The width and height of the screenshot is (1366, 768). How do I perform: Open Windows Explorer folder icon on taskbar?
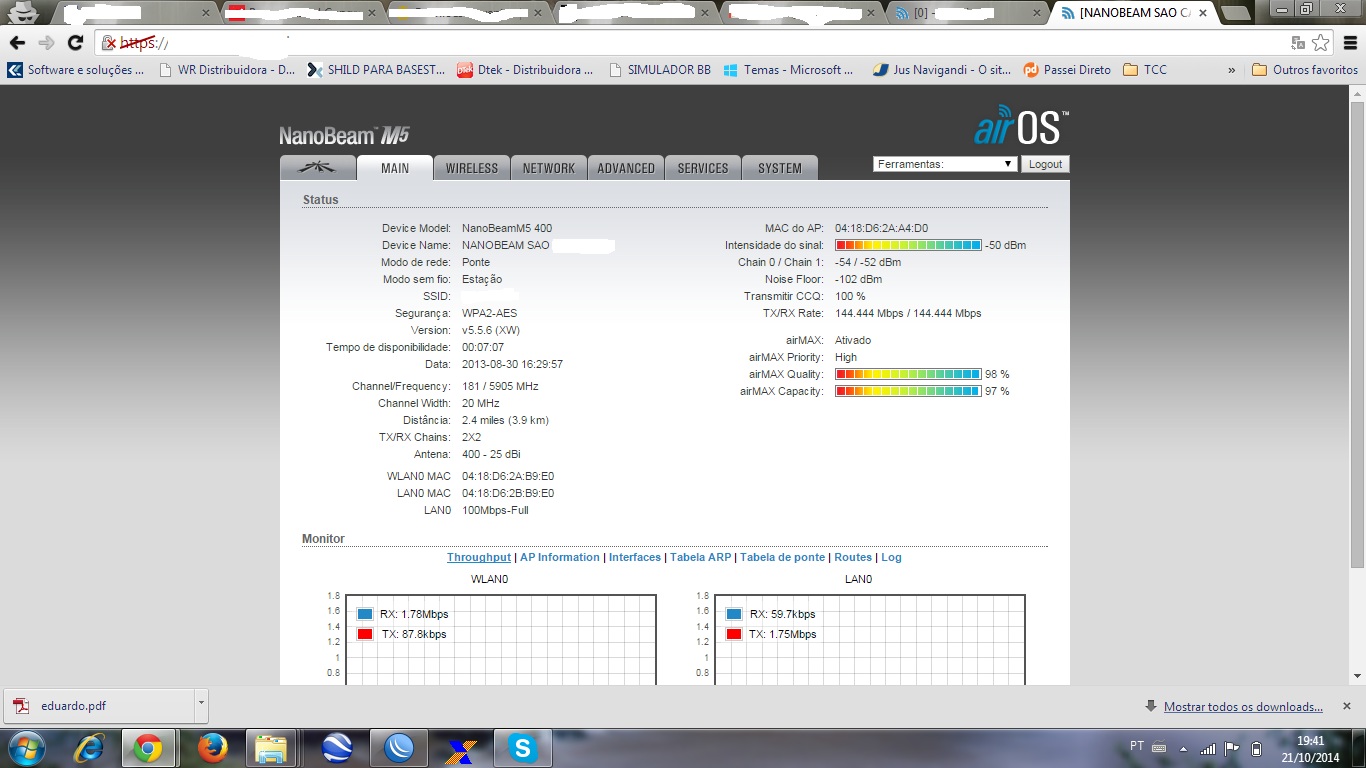[x=271, y=748]
